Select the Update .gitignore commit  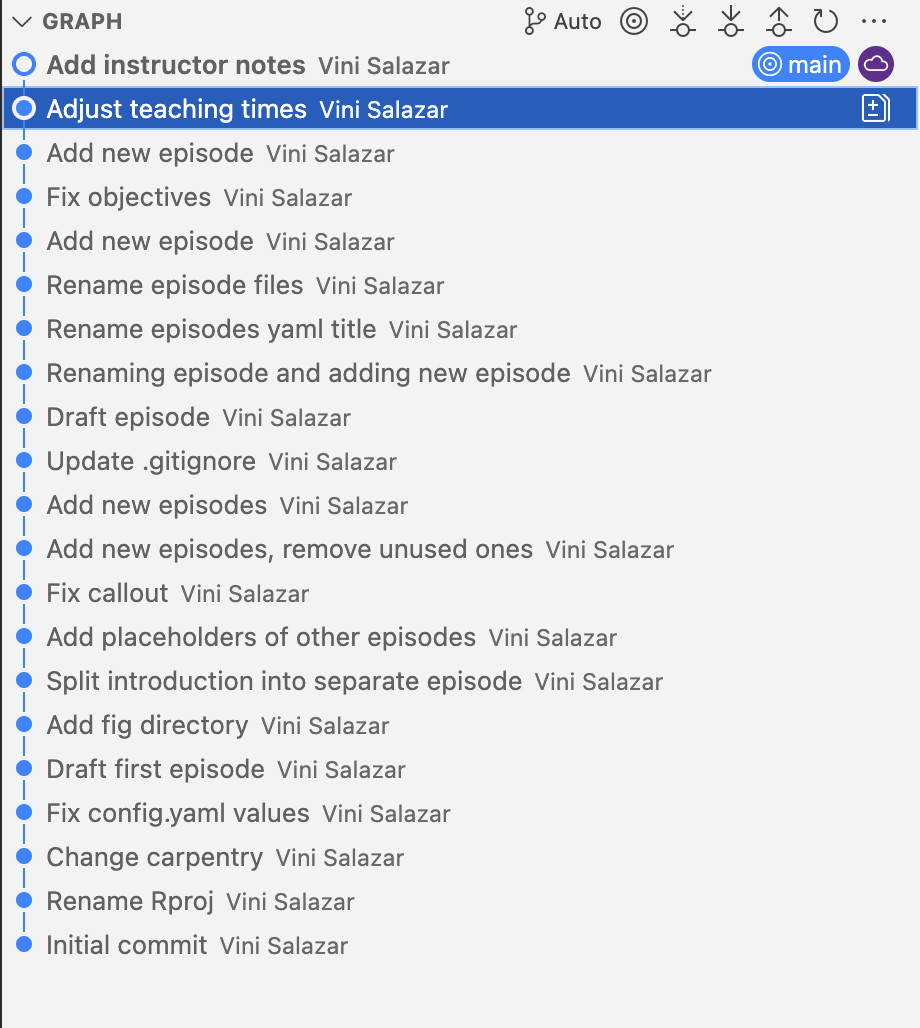(151, 462)
